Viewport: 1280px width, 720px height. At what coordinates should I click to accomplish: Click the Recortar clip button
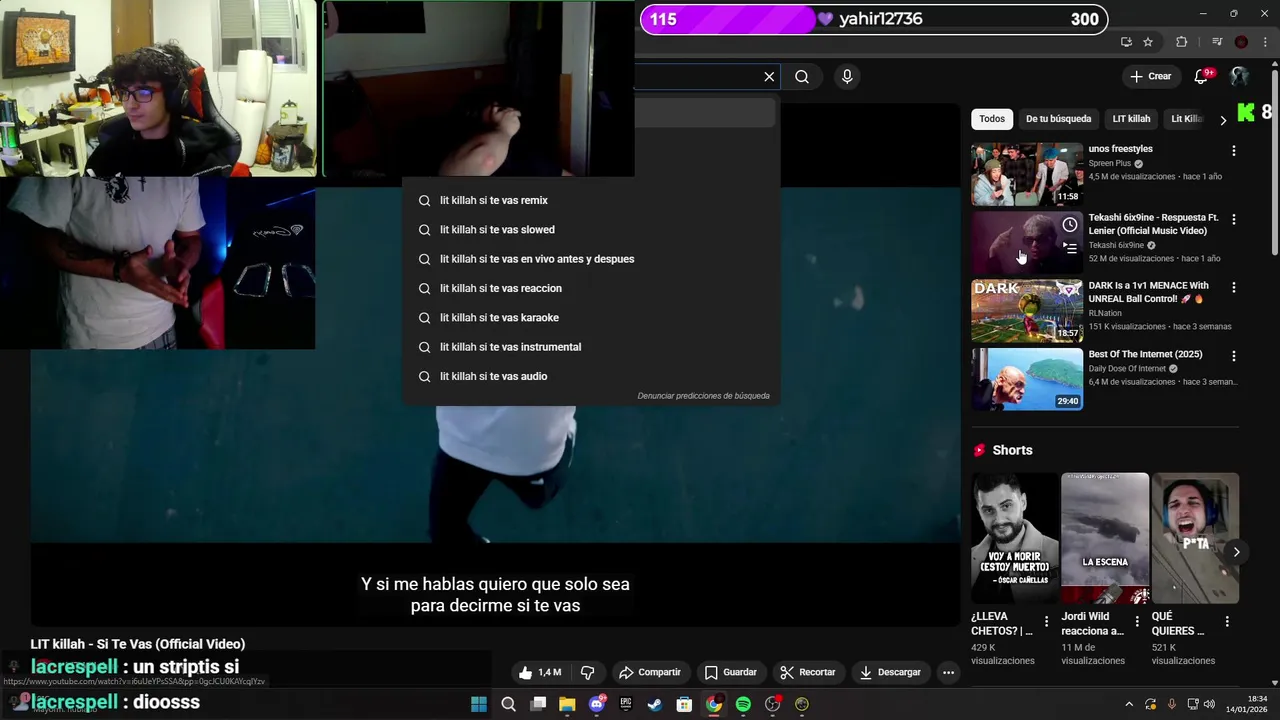pyautogui.click(x=808, y=672)
